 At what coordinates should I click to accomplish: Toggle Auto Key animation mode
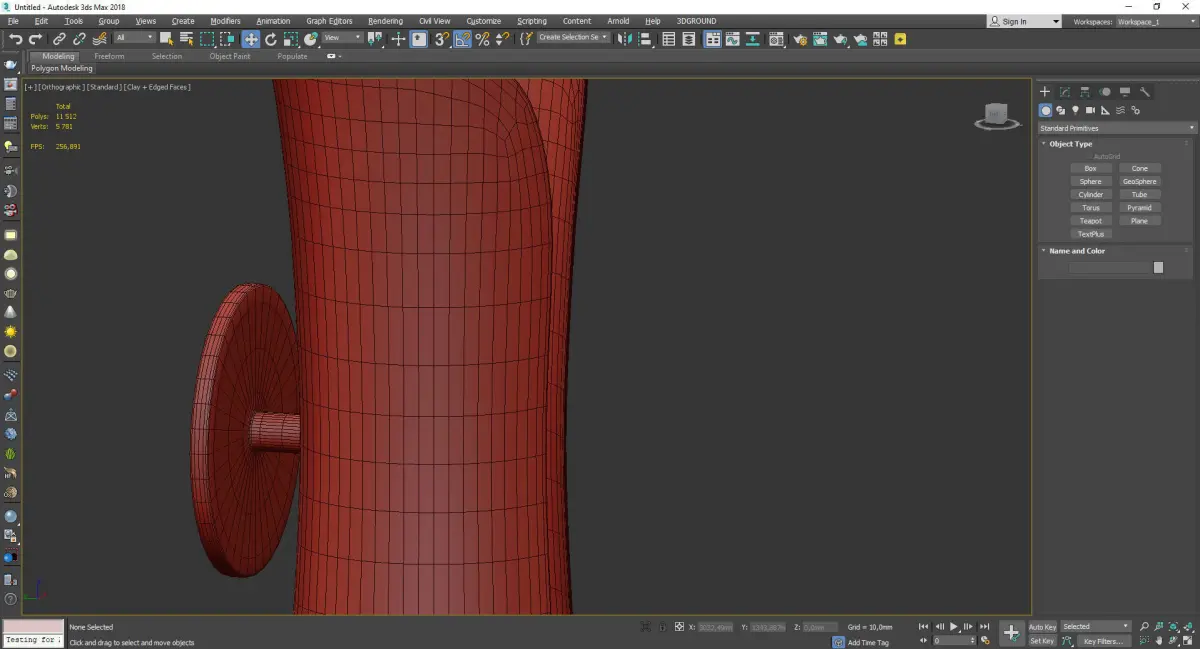coord(1042,627)
